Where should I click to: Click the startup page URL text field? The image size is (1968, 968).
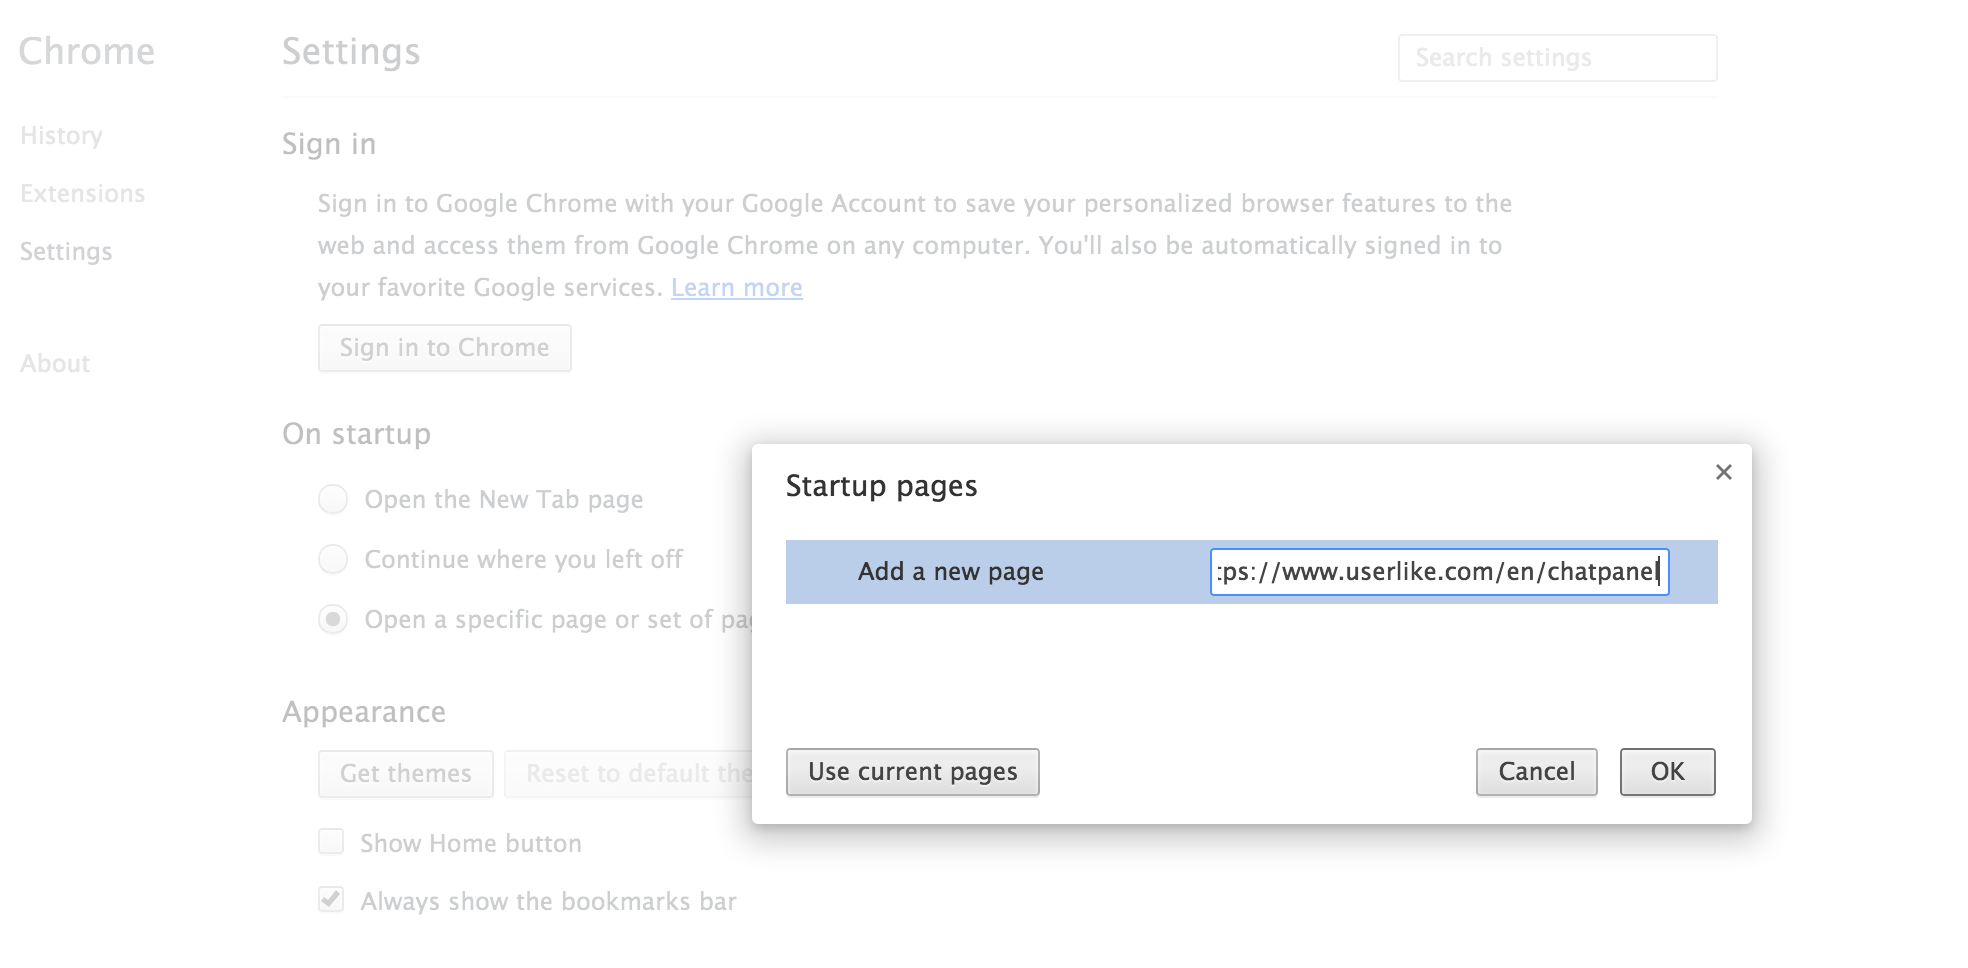pyautogui.click(x=1438, y=572)
